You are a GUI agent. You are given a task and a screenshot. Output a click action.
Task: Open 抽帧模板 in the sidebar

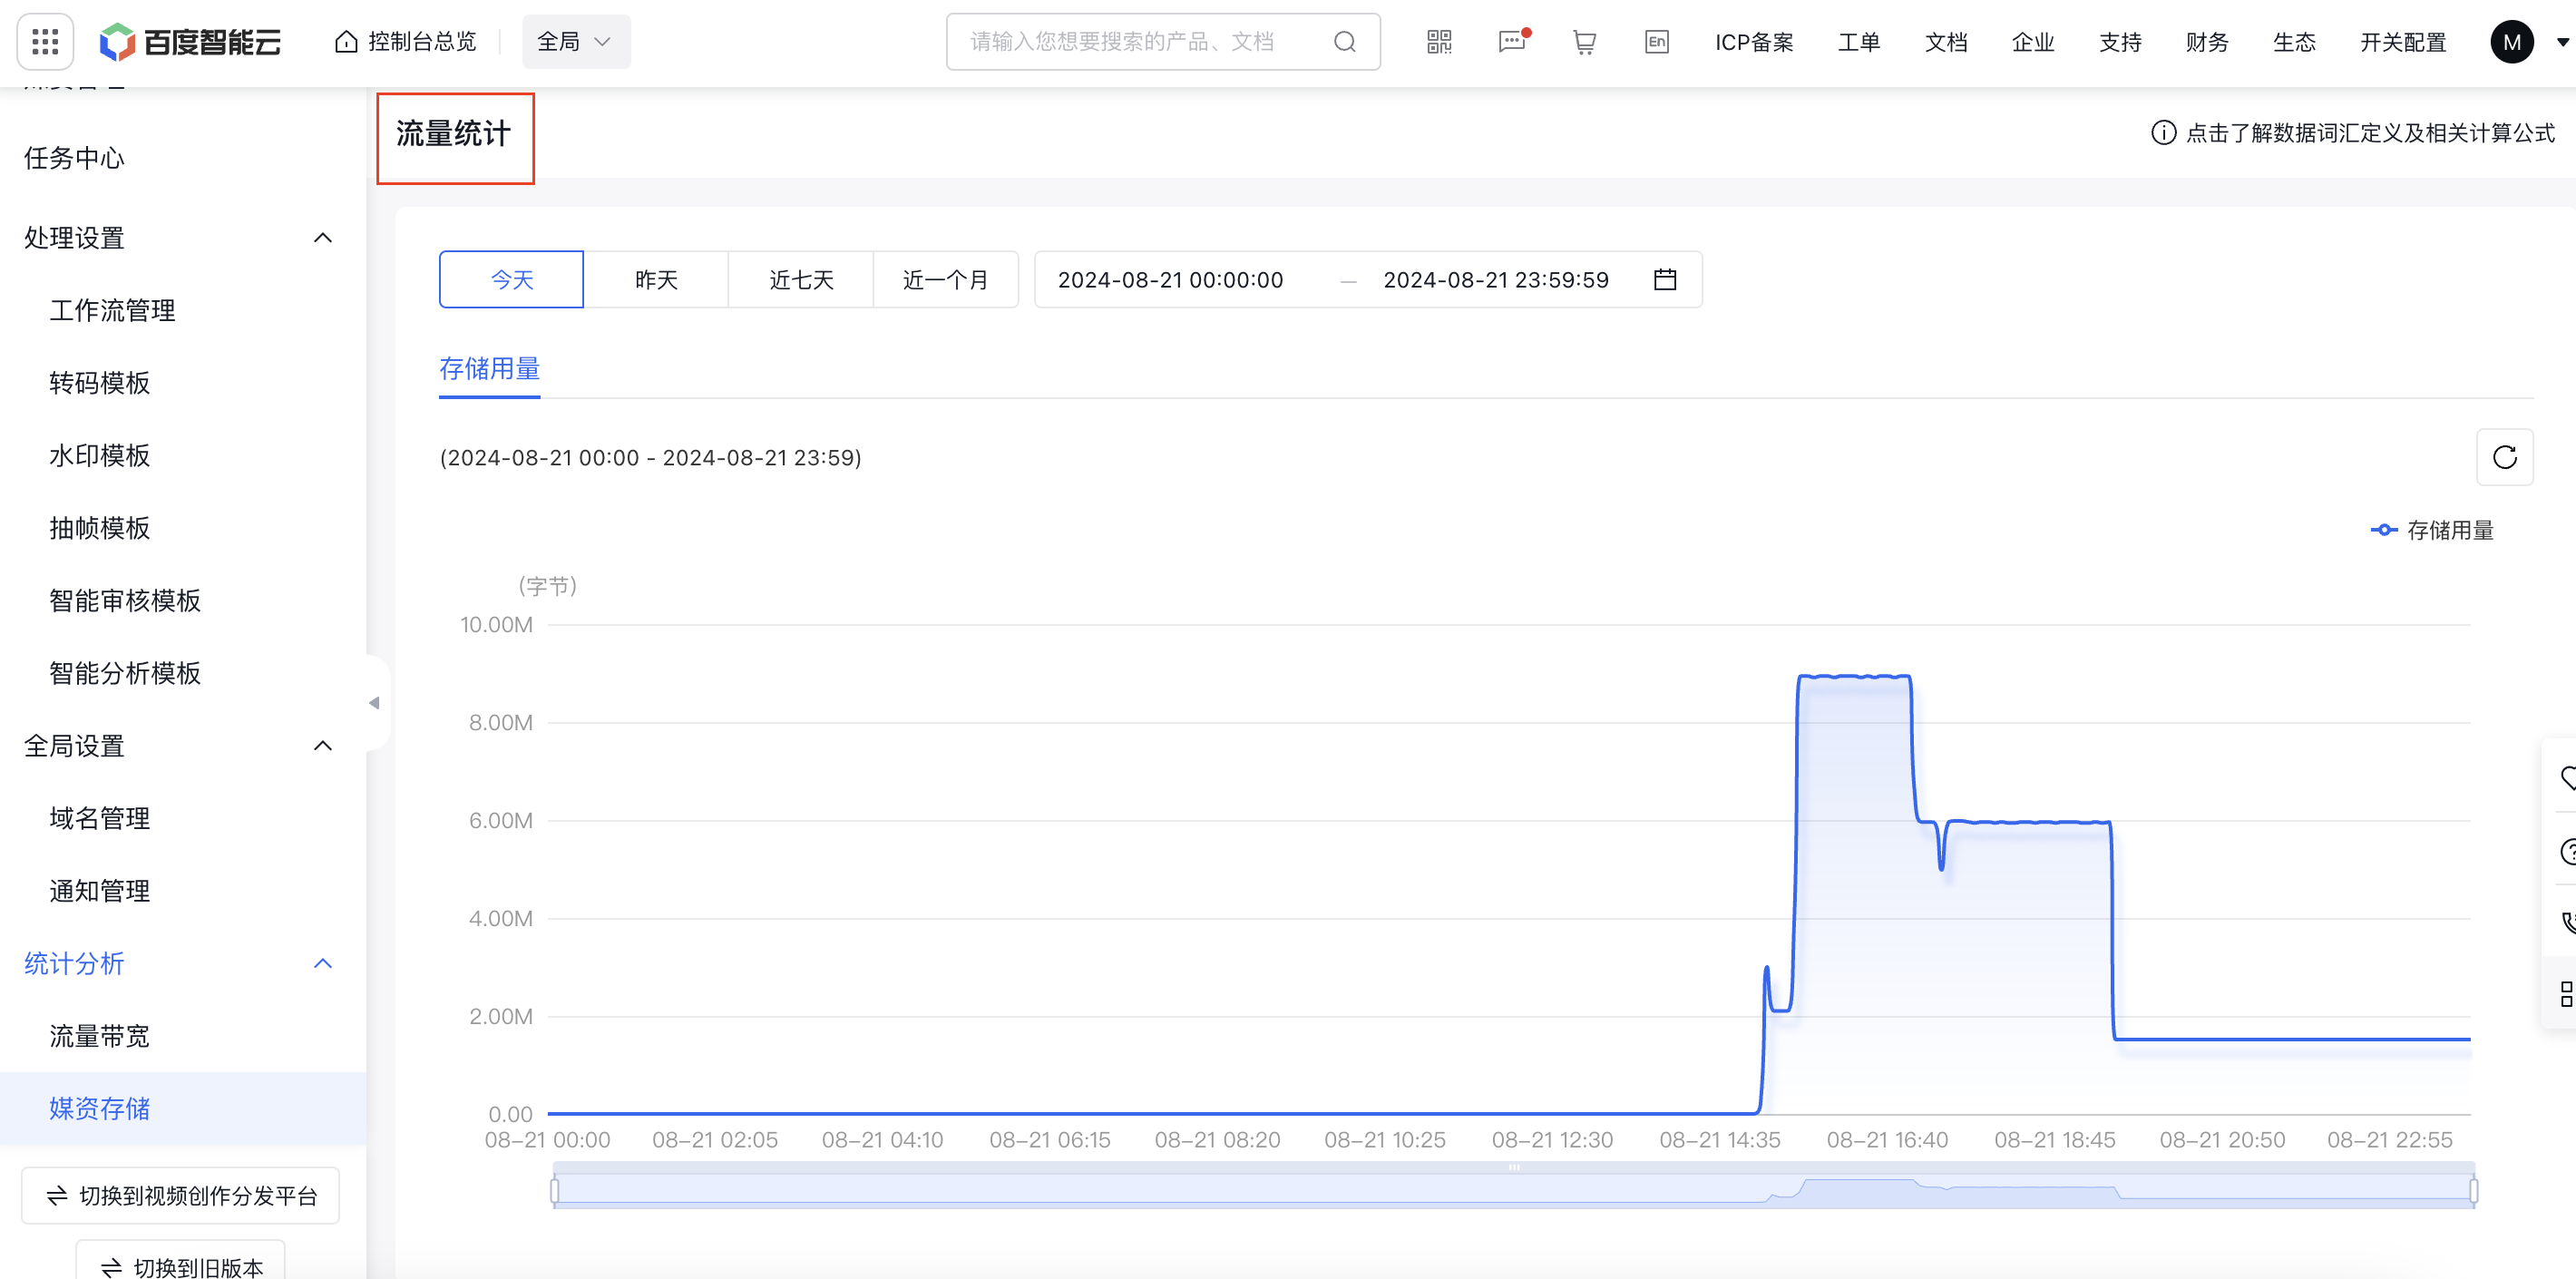[x=99, y=528]
